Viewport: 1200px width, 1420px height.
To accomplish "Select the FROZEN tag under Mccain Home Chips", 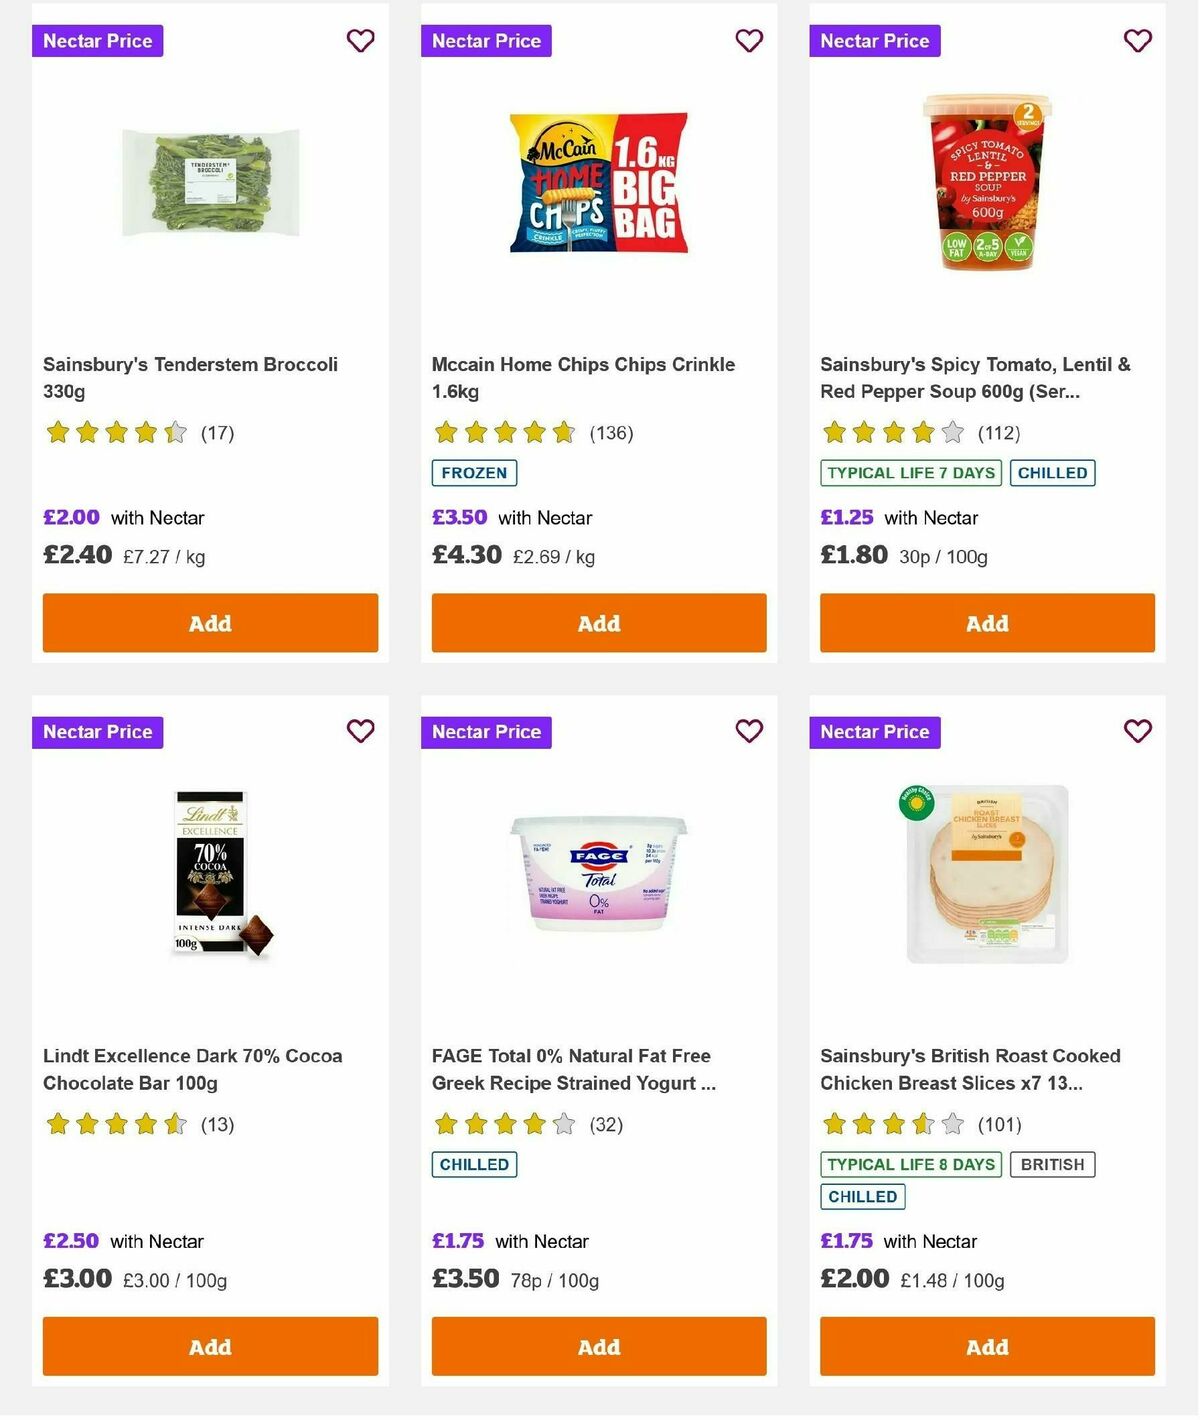I will [473, 472].
